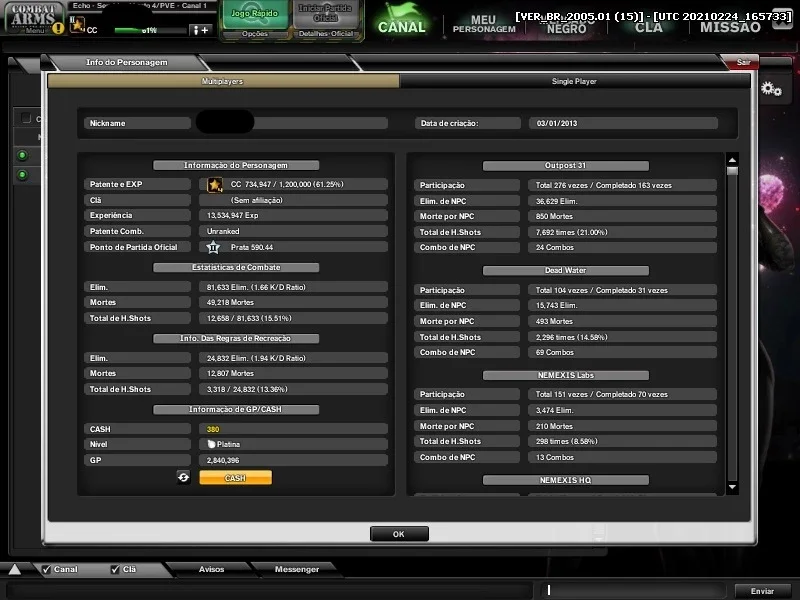Open the MERCADO NEGRO menu
Image resolution: width=800 pixels, height=600 pixels.
click(566, 24)
